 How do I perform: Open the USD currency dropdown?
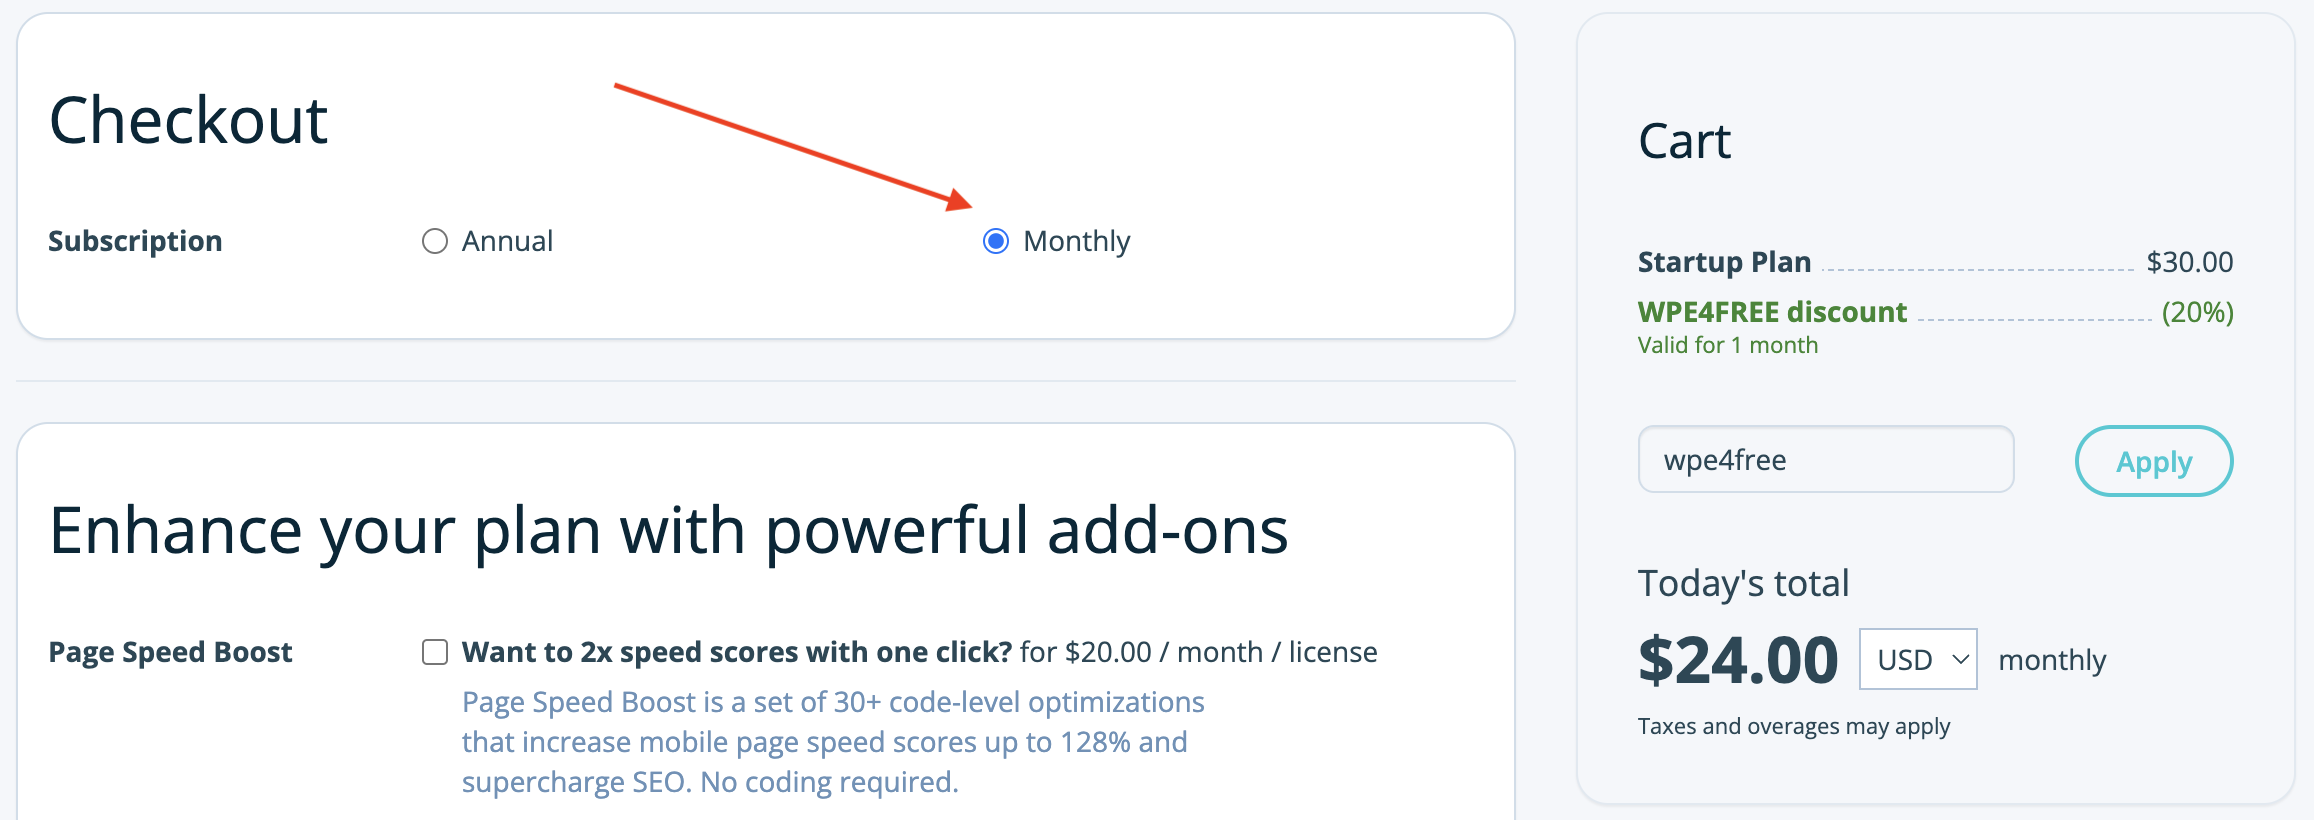[1917, 660]
